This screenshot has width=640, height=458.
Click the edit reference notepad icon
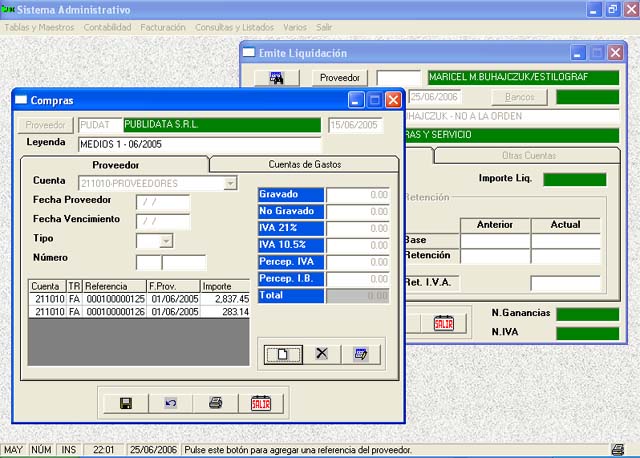360,353
